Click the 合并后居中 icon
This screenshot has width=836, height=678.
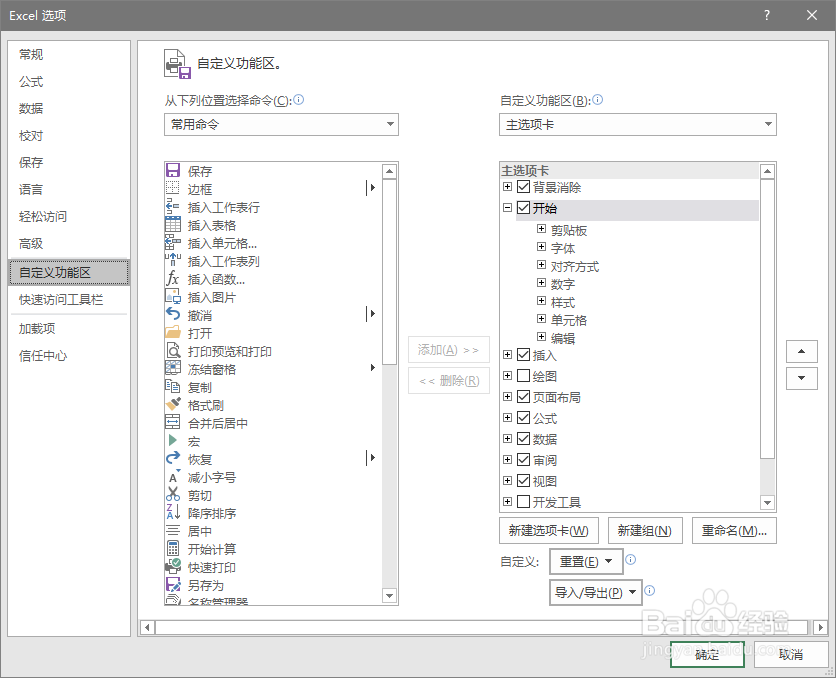(173, 422)
